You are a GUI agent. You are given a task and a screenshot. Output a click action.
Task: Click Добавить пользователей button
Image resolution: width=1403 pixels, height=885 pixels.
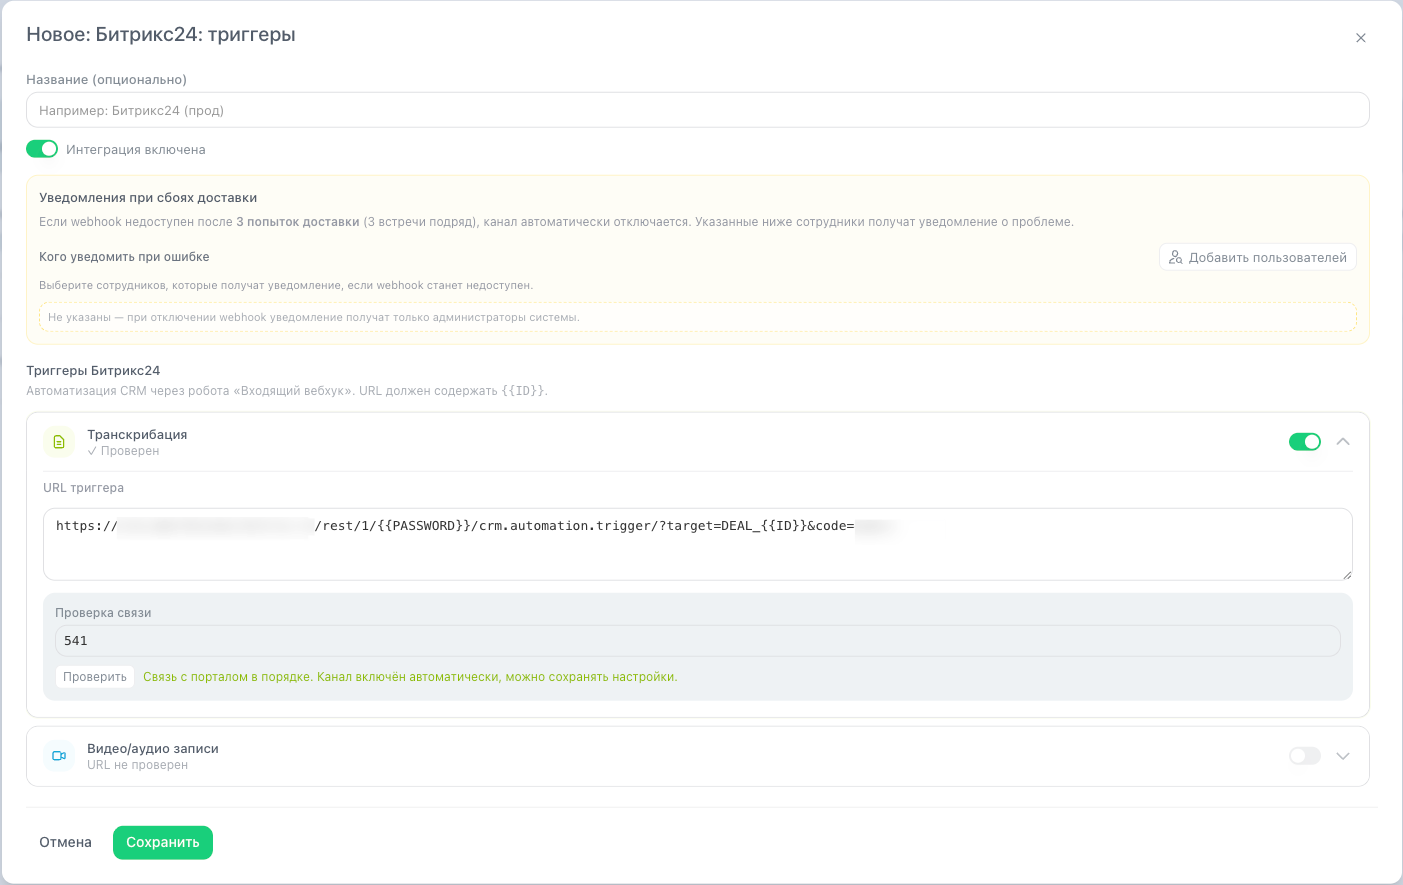(1258, 257)
